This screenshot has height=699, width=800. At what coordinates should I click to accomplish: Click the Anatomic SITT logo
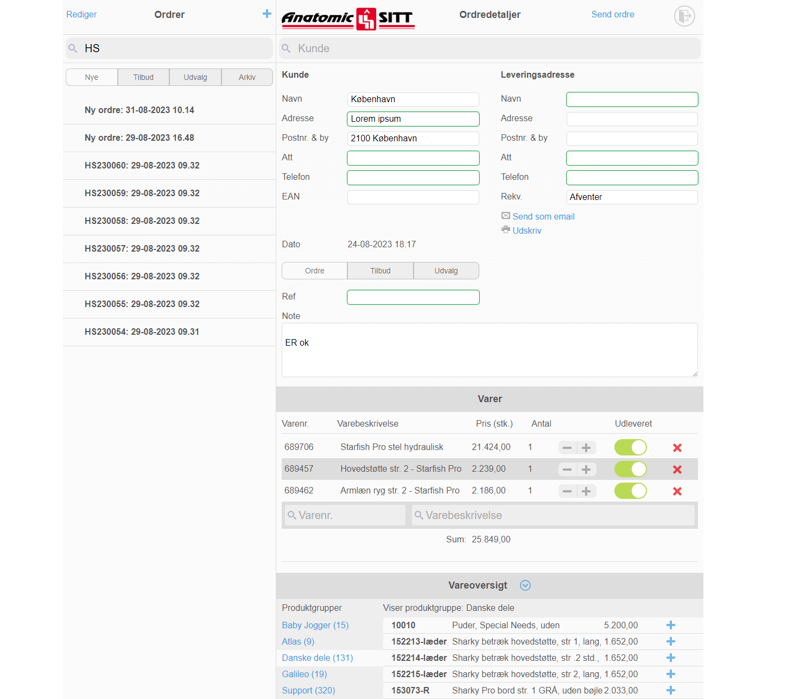click(348, 19)
